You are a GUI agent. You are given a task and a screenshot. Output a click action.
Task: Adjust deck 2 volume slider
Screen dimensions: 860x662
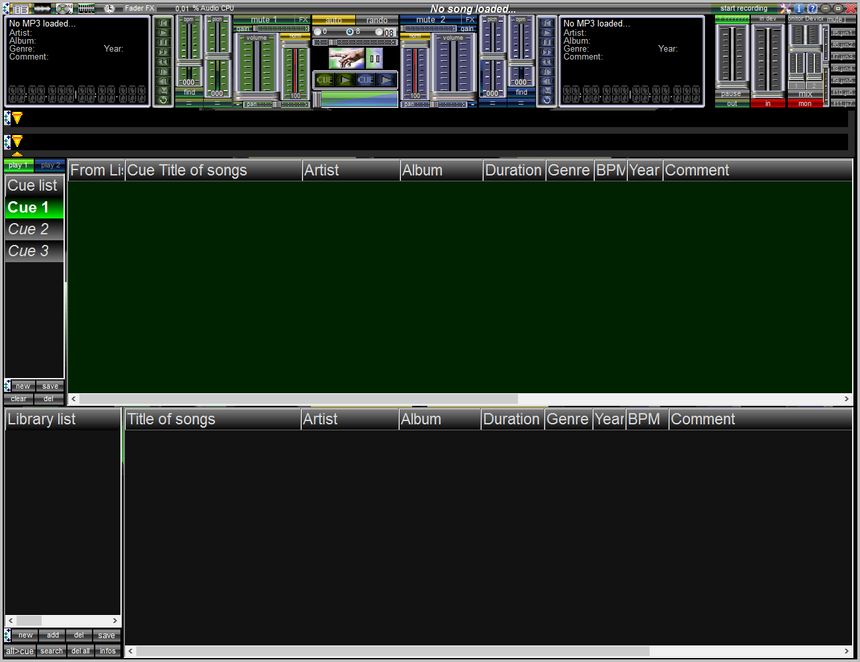click(x=453, y=66)
